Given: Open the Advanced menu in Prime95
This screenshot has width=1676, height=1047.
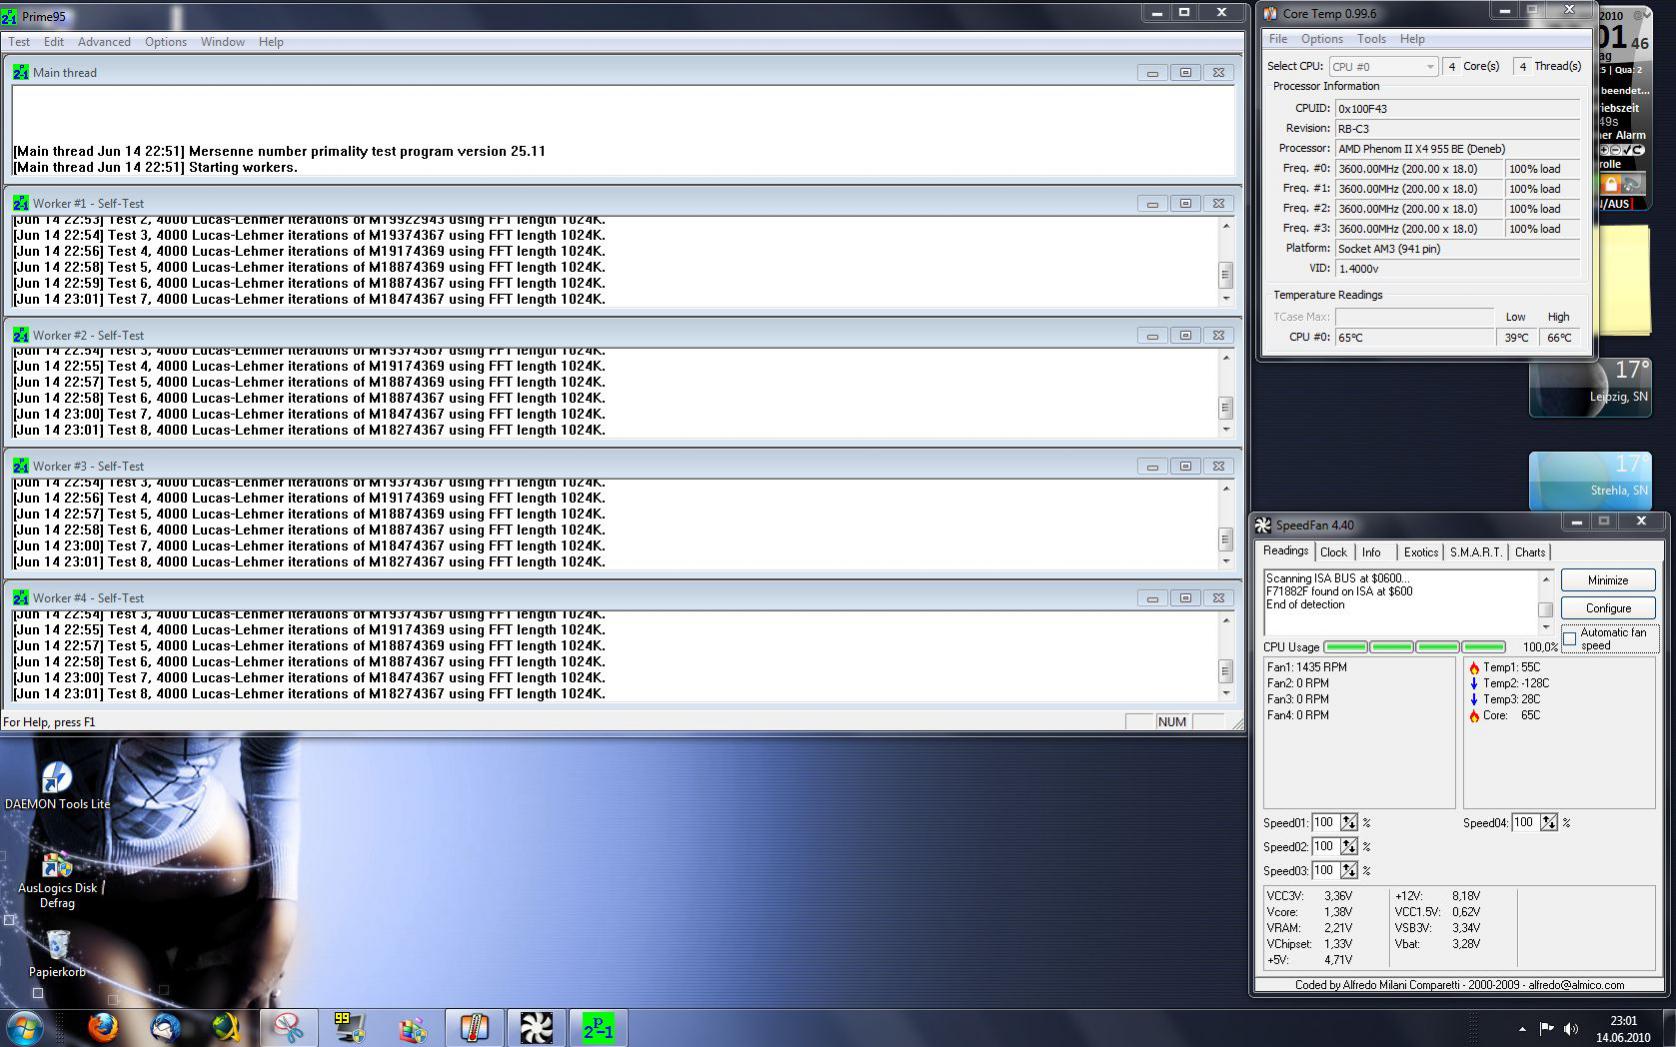Looking at the screenshot, I should point(104,42).
